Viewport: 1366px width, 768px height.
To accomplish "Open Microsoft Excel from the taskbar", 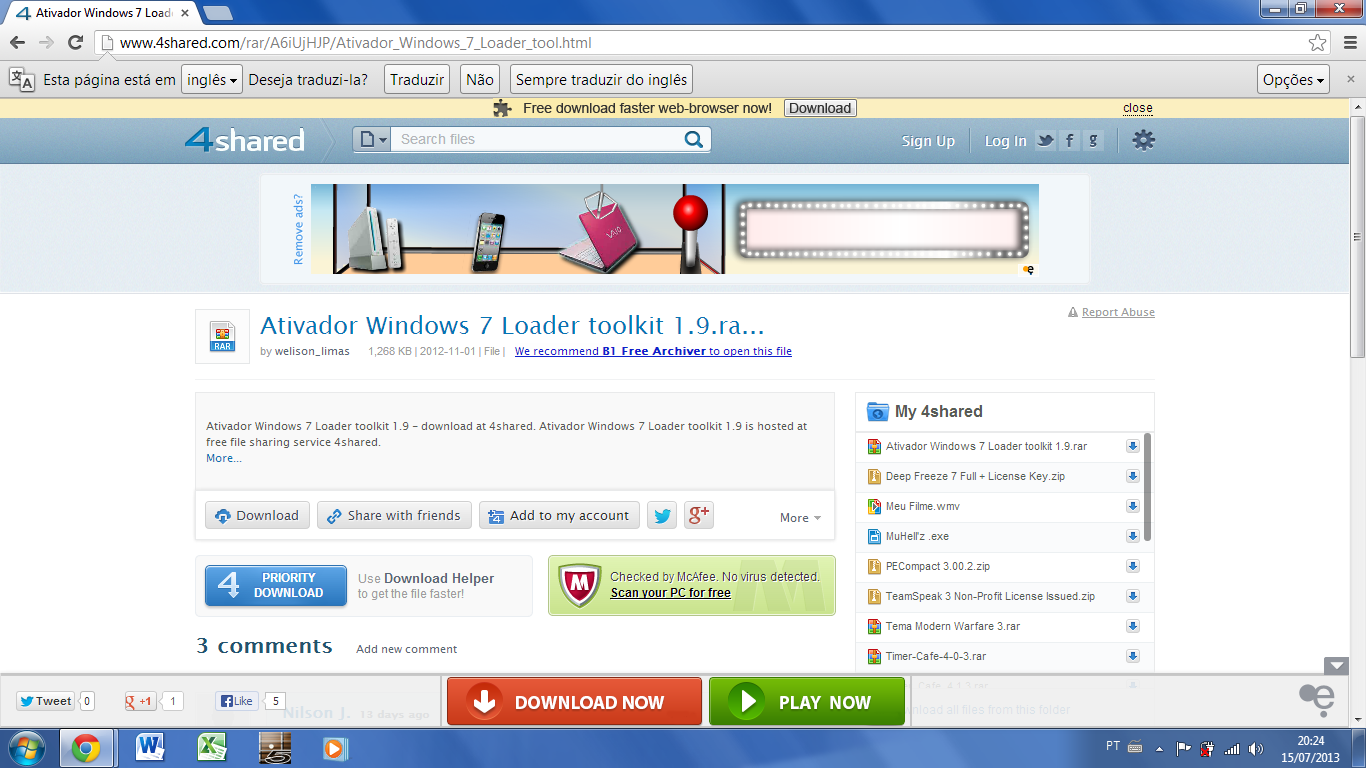I will tap(213, 748).
